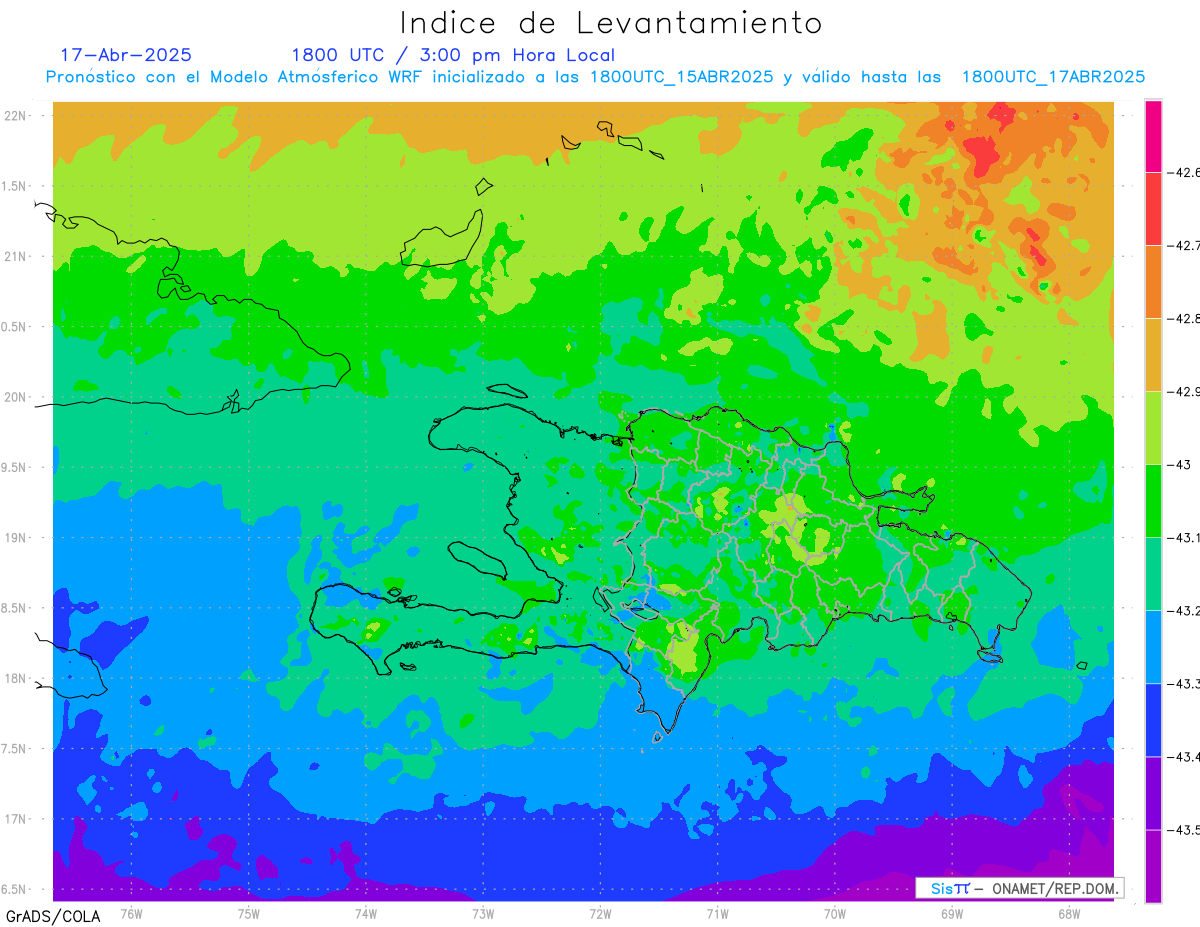Image resolution: width=1200 pixels, height=927 pixels.
Task: Click the "SisTT - ONAMET/REP.DOM." credit box
Action: coord(1020,888)
